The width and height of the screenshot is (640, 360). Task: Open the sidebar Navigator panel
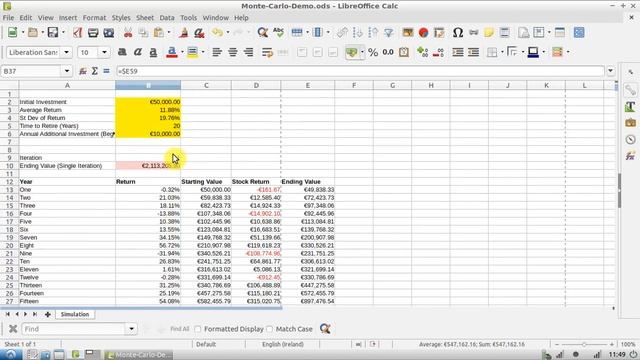pos(630,140)
